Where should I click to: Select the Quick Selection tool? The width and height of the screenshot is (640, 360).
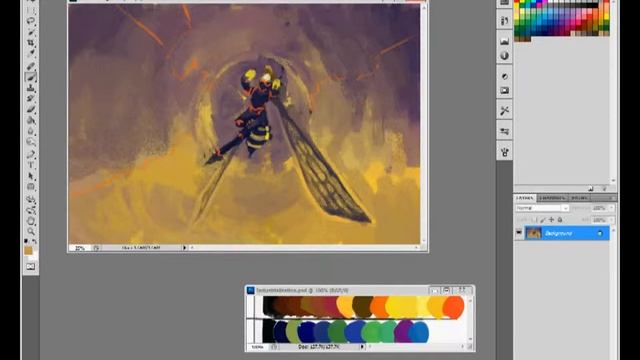[31, 31]
